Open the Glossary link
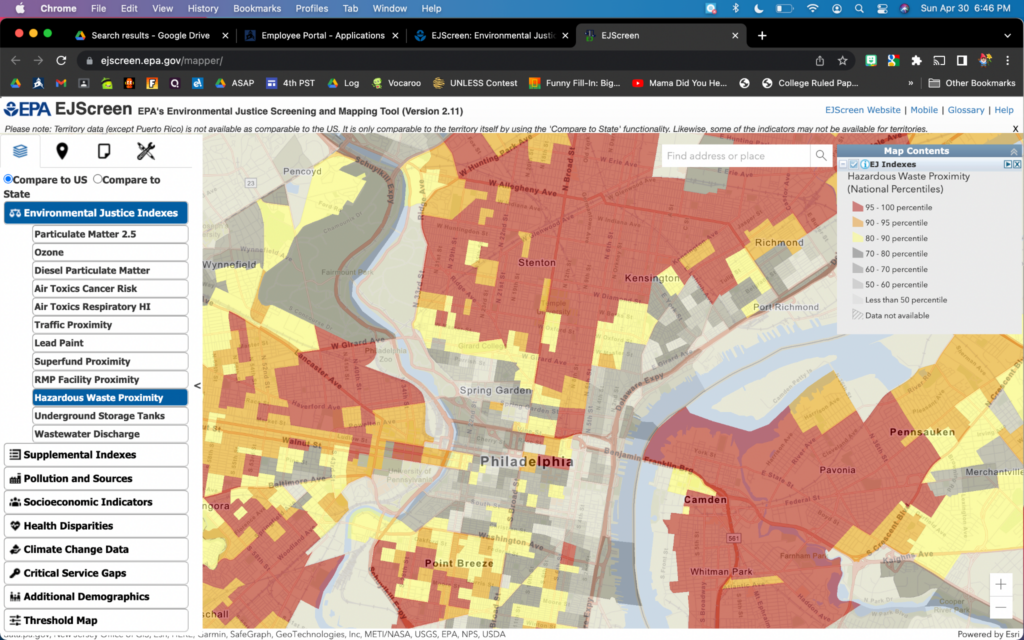 click(966, 110)
